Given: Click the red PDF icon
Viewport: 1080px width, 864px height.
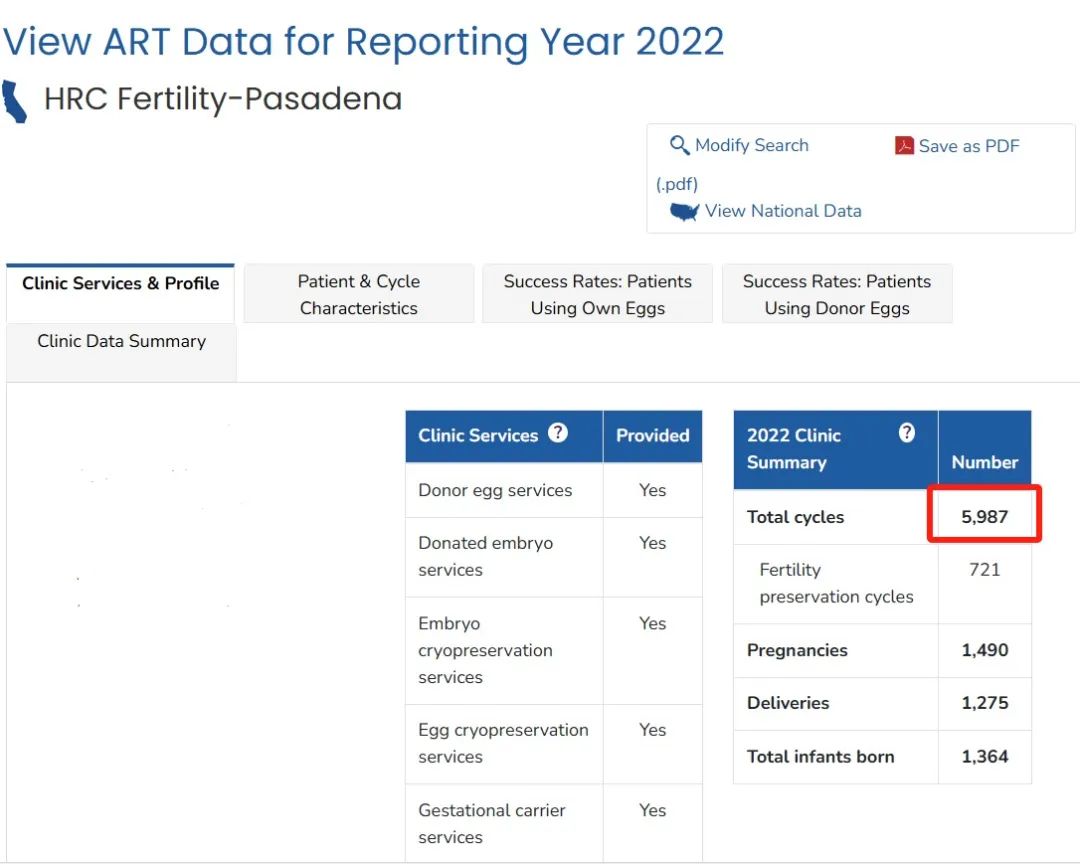Looking at the screenshot, I should click(x=904, y=145).
